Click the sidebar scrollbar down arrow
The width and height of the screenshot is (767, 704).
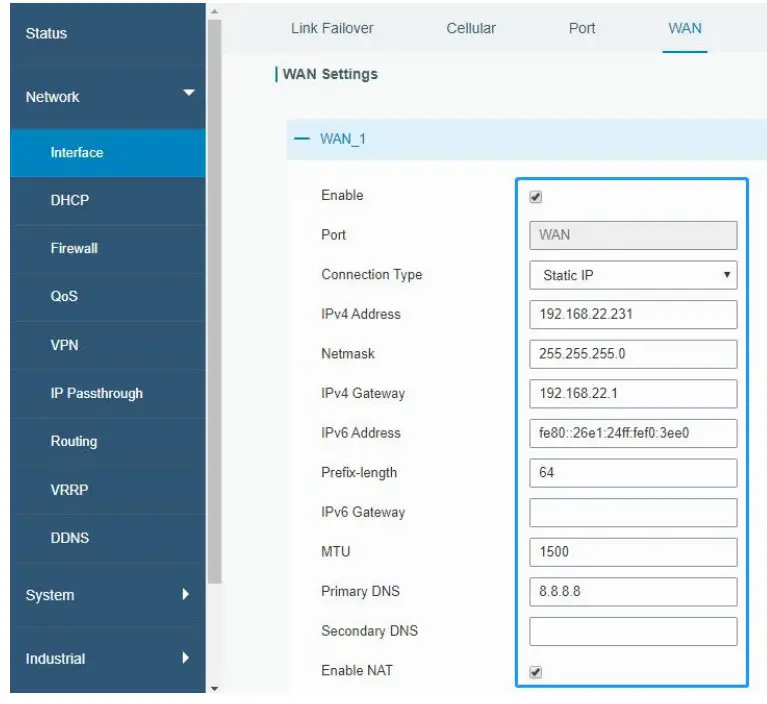point(214,688)
